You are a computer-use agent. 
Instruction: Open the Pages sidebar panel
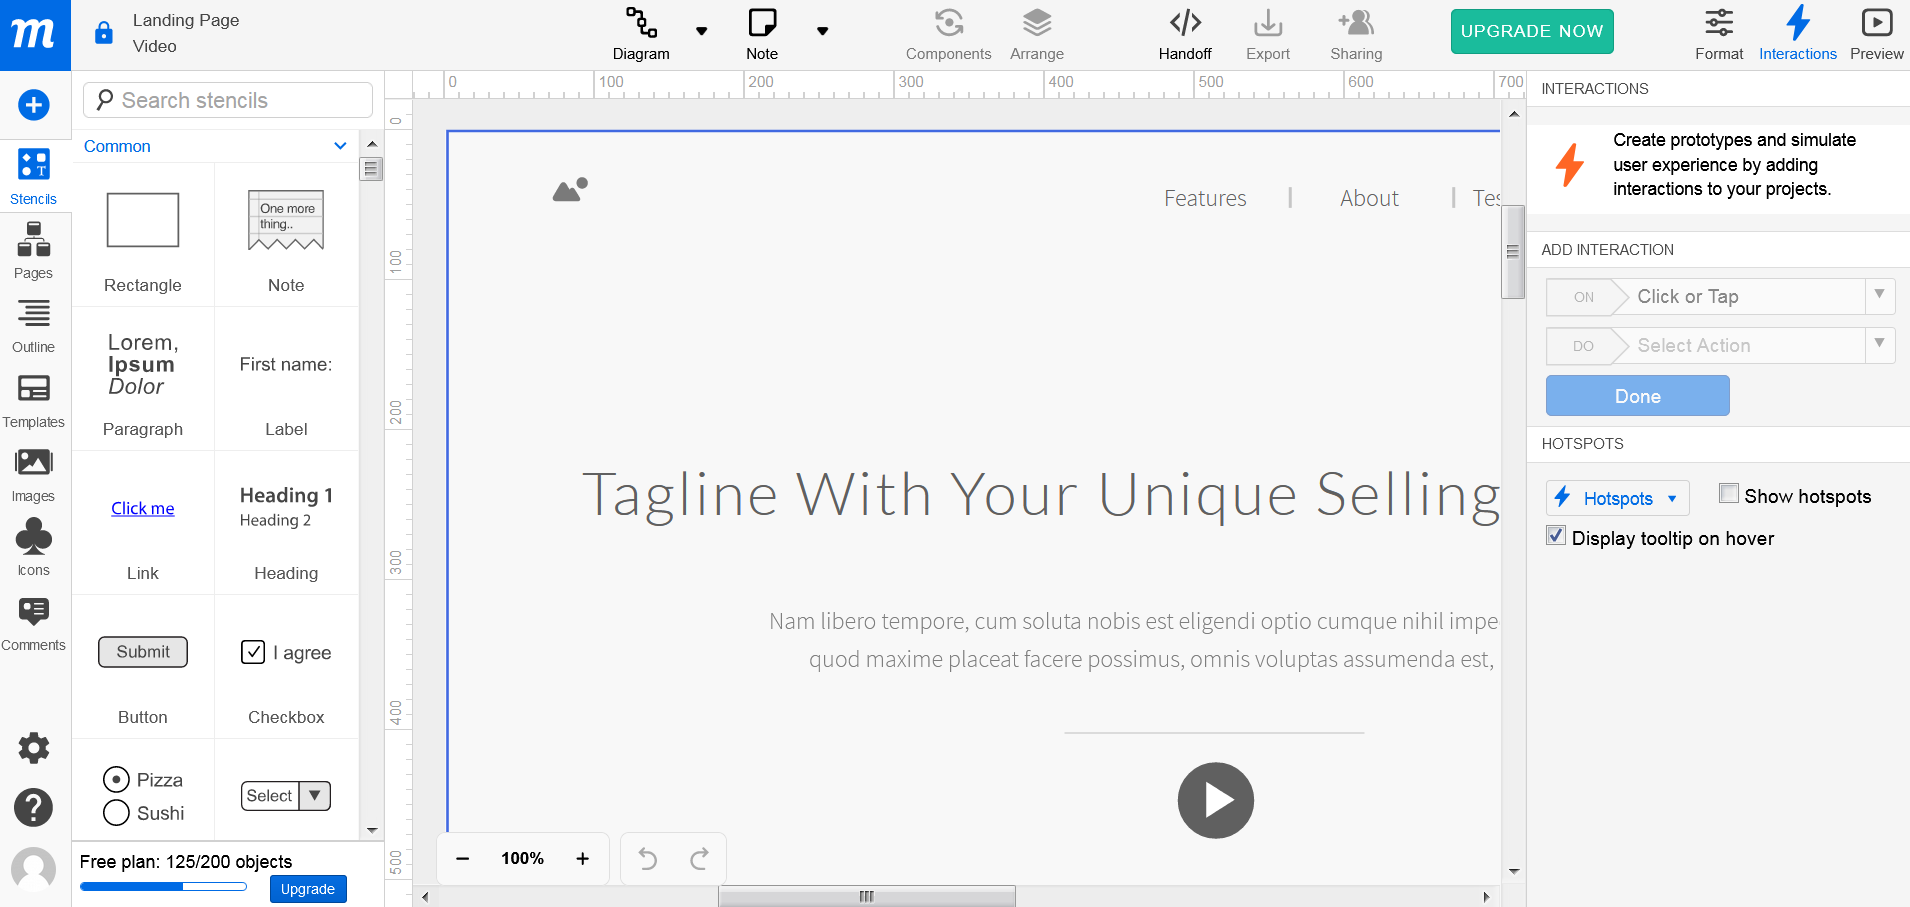tap(33, 251)
